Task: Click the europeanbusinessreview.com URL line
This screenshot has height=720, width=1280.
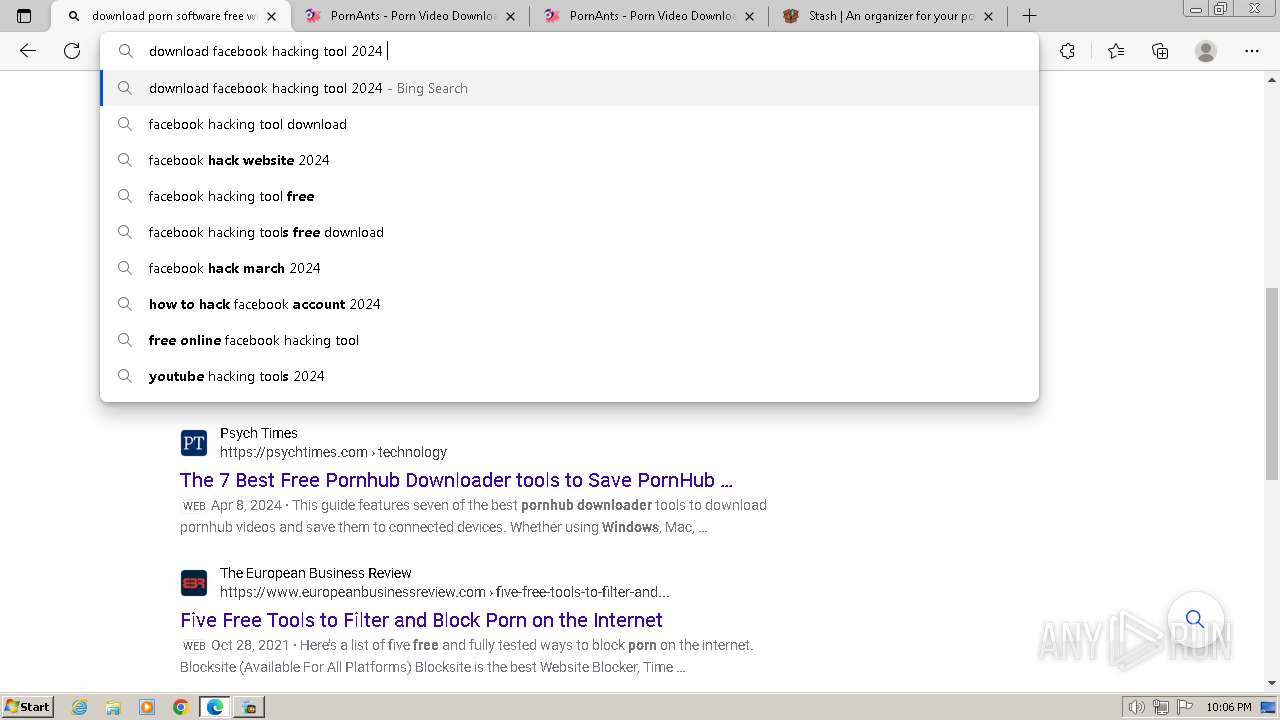Action: (x=445, y=592)
